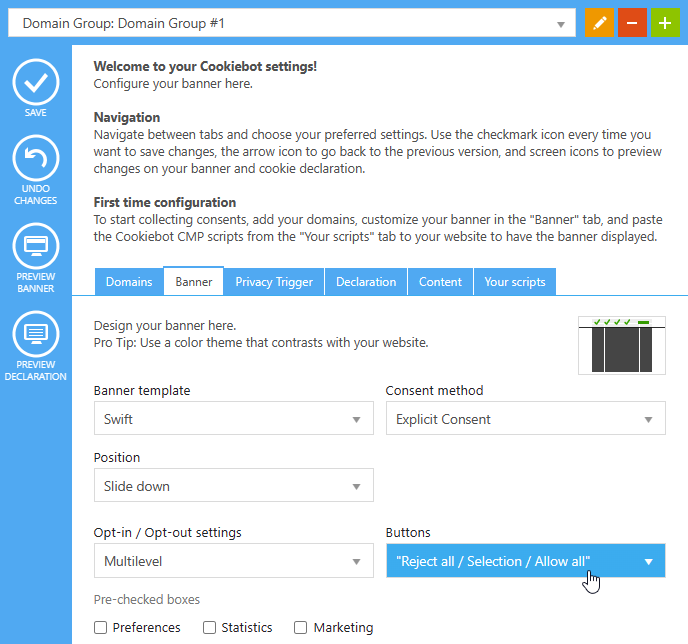Open the Preview Declaration screen icon
Viewport: 688px width, 644px height.
36,334
